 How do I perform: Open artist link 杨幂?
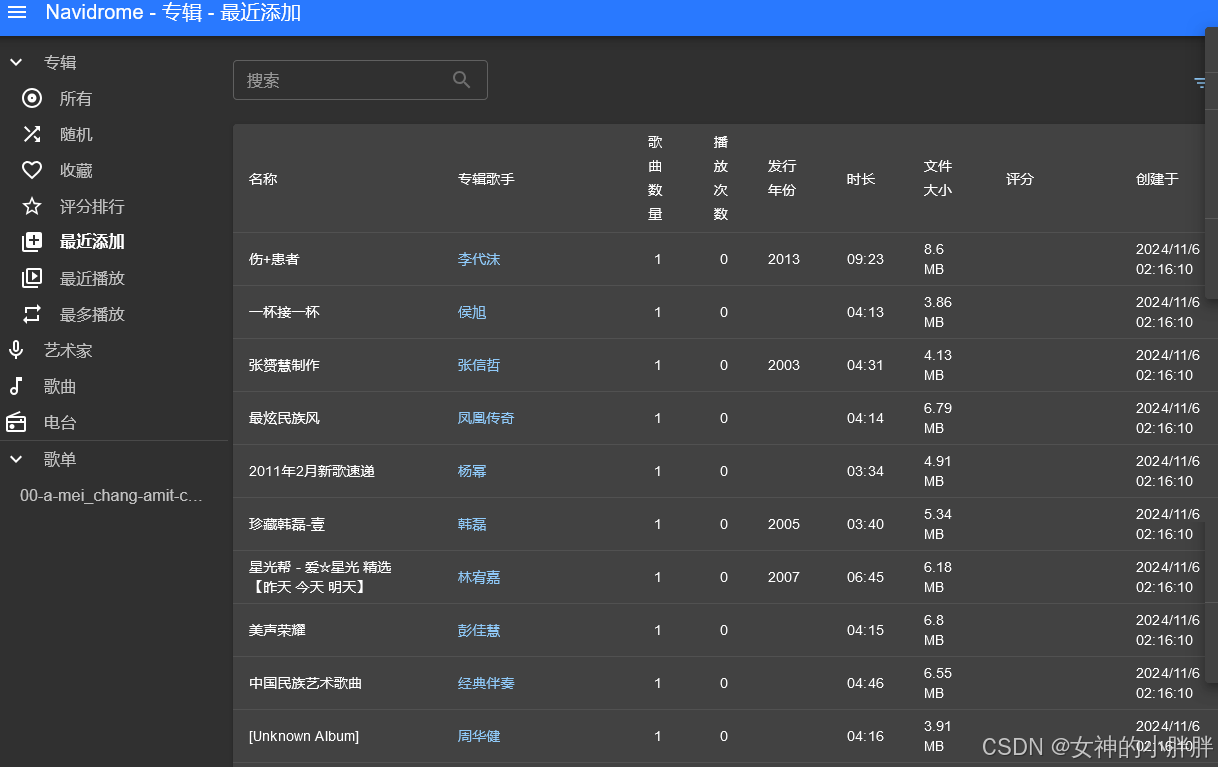(x=472, y=471)
